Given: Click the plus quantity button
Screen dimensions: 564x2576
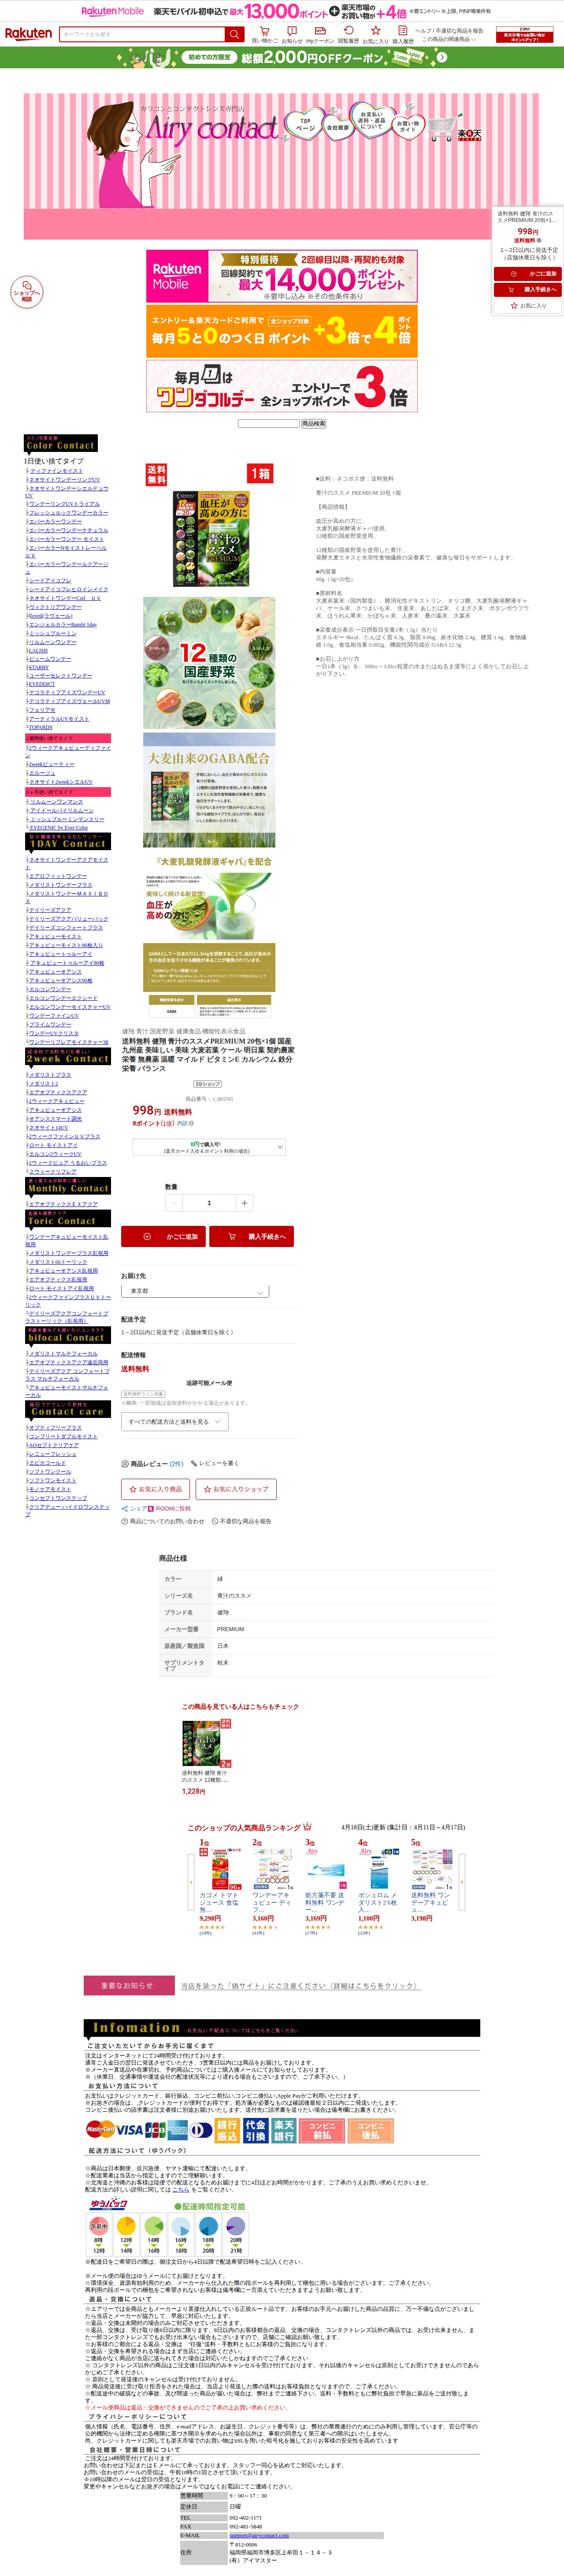Looking at the screenshot, I should pyautogui.click(x=244, y=1203).
